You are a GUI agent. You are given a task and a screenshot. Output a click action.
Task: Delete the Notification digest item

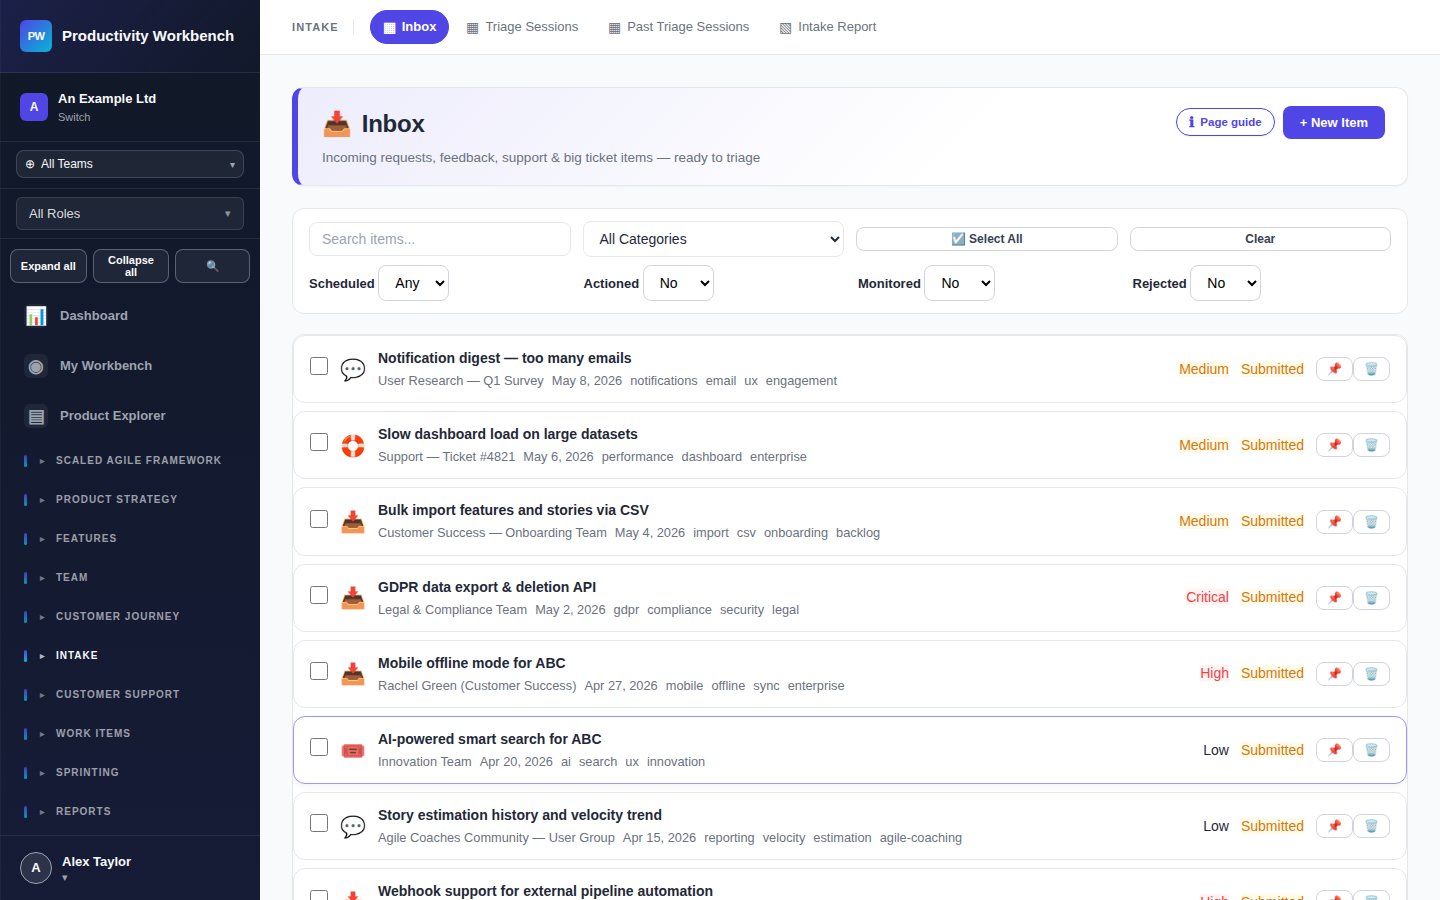point(1371,369)
